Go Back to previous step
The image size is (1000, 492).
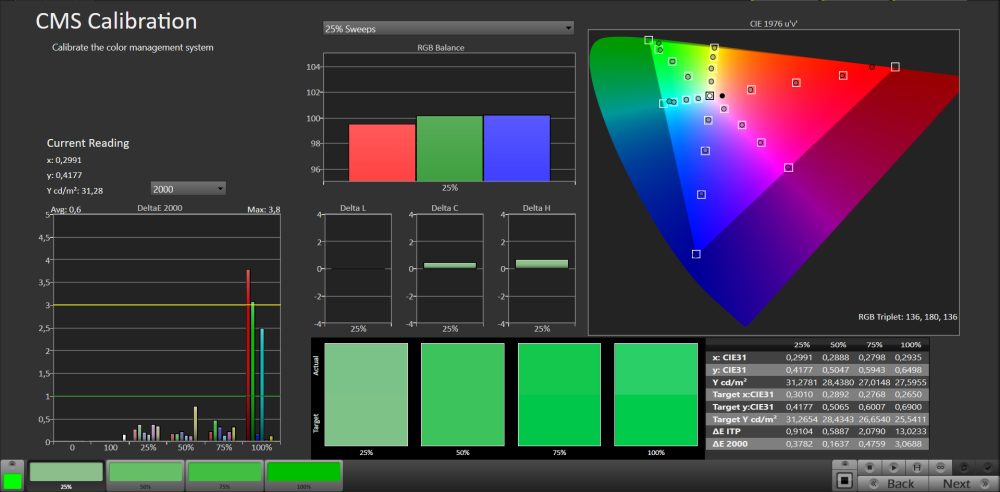893,484
